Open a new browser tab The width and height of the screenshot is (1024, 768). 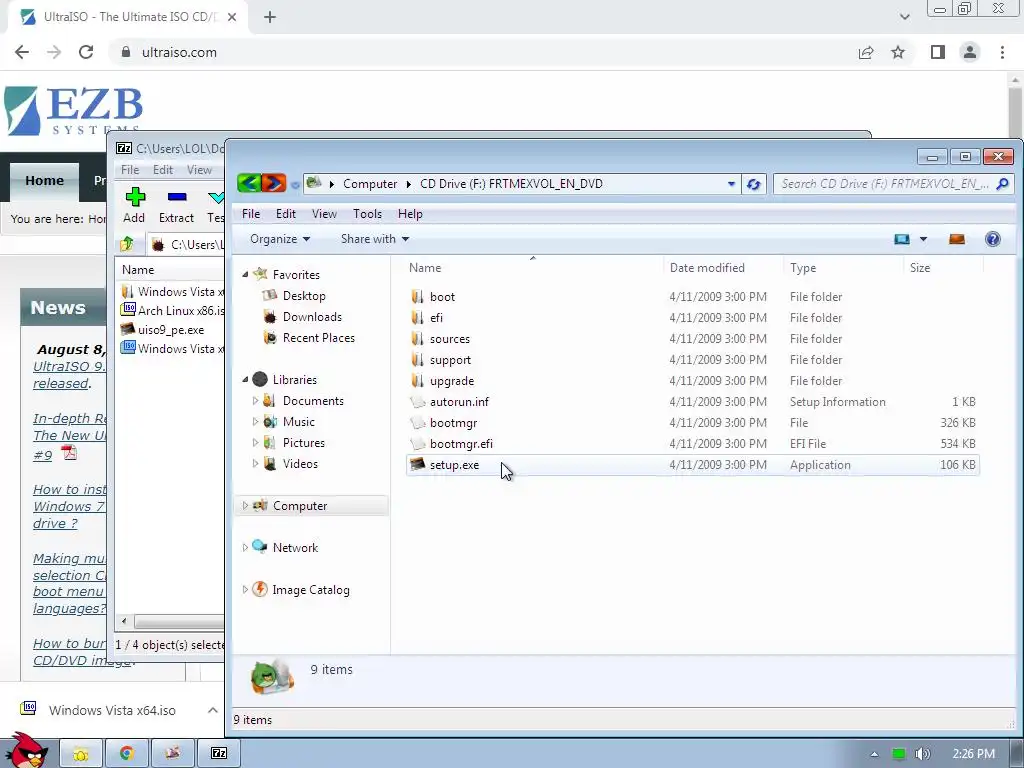click(270, 17)
